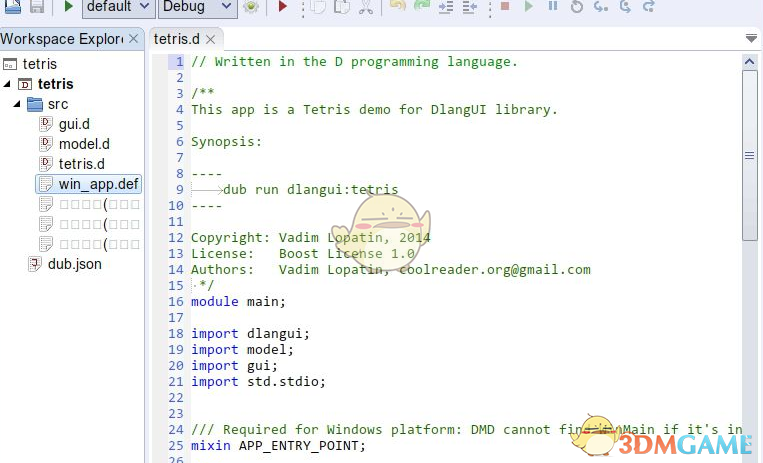Click the editor scrollbar up arrow
The width and height of the screenshot is (763, 463).
[749, 62]
